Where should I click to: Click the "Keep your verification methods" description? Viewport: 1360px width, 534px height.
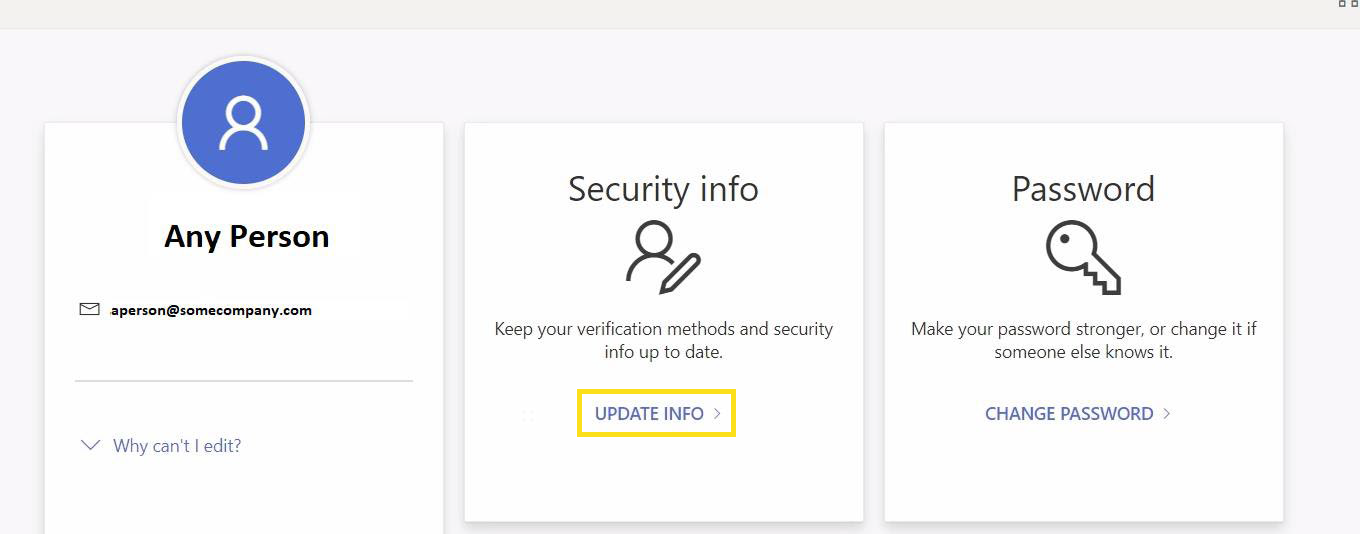pos(663,340)
